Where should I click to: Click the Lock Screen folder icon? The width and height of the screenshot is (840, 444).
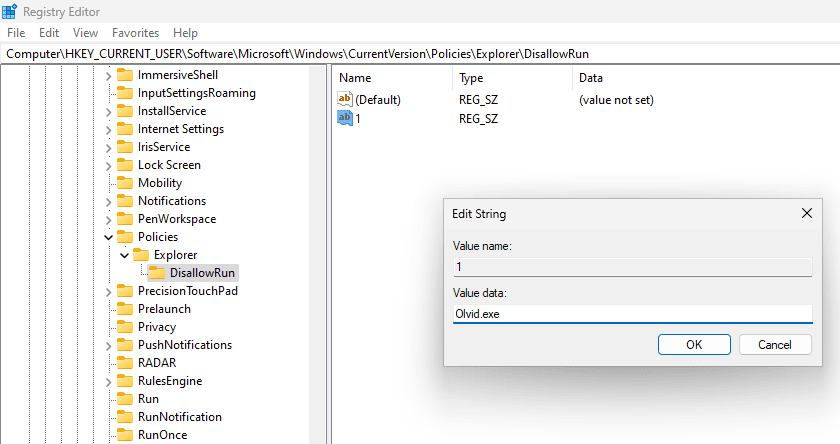pyautogui.click(x=125, y=165)
